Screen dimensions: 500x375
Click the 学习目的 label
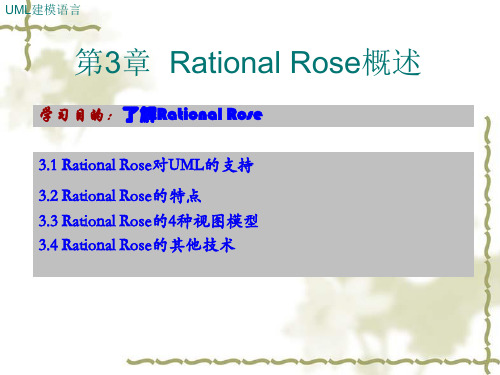click(76, 115)
